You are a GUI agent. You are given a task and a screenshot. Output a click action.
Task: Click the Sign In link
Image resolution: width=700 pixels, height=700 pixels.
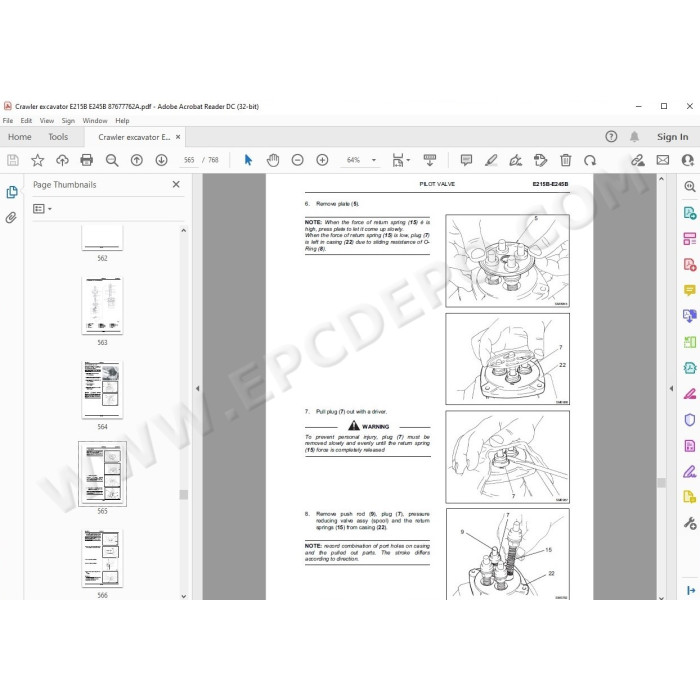672,137
